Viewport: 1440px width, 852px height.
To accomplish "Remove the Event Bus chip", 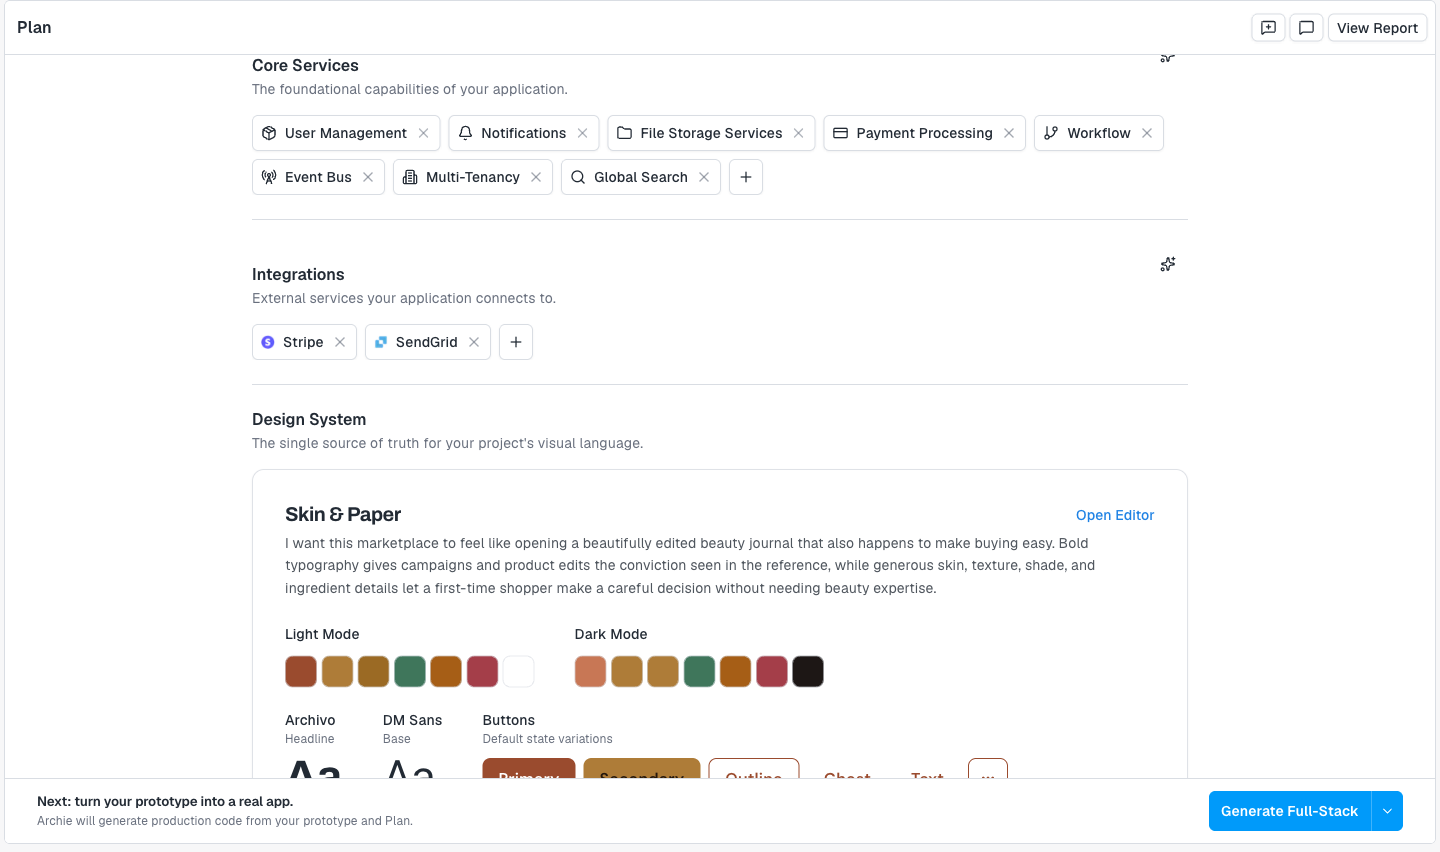I will point(368,177).
